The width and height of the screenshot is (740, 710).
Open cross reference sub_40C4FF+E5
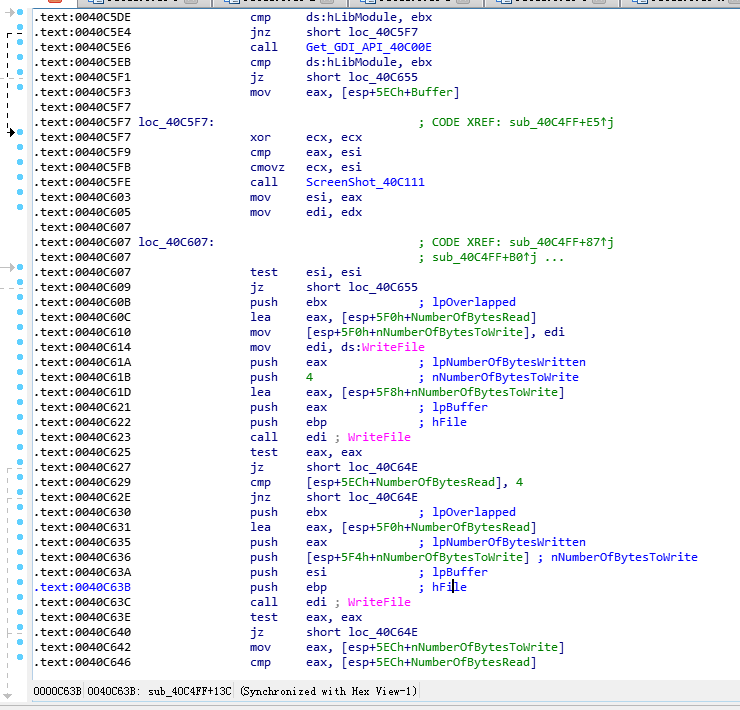tap(561, 122)
